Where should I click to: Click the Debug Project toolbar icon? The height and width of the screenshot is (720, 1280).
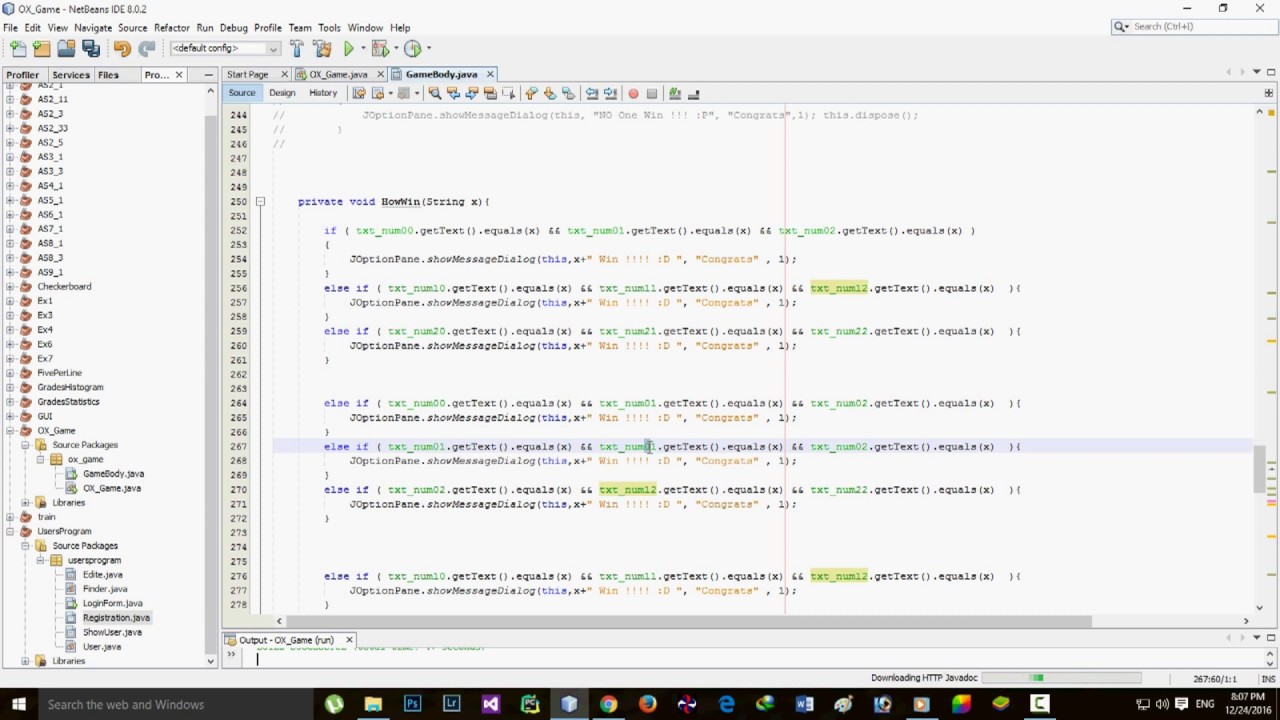pos(379,48)
